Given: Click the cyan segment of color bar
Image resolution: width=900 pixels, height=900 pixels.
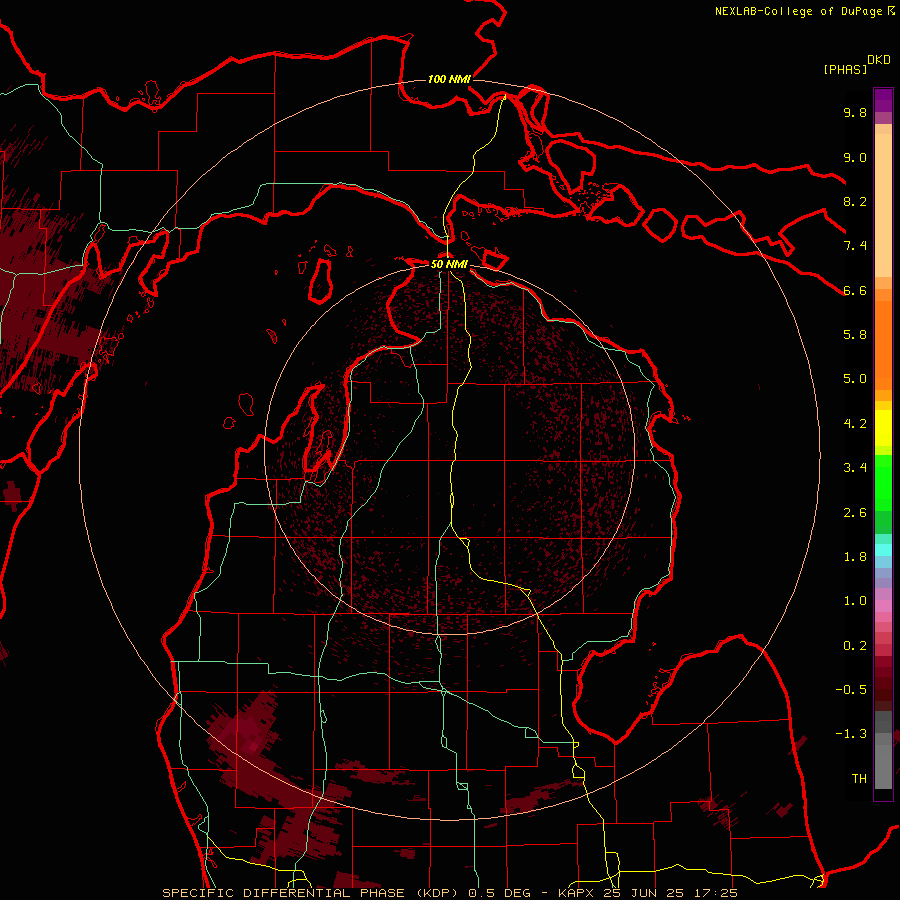Looking at the screenshot, I should click(883, 549).
